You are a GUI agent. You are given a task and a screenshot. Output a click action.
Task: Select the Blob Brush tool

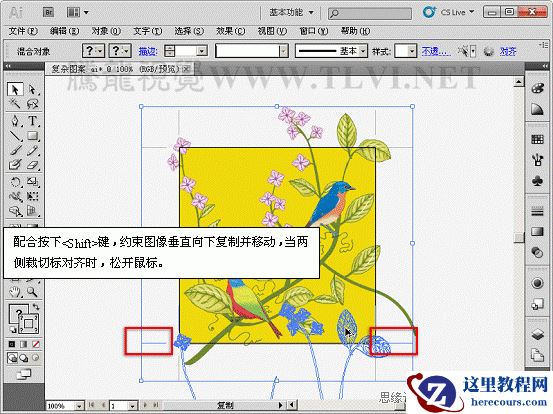[x=15, y=165]
